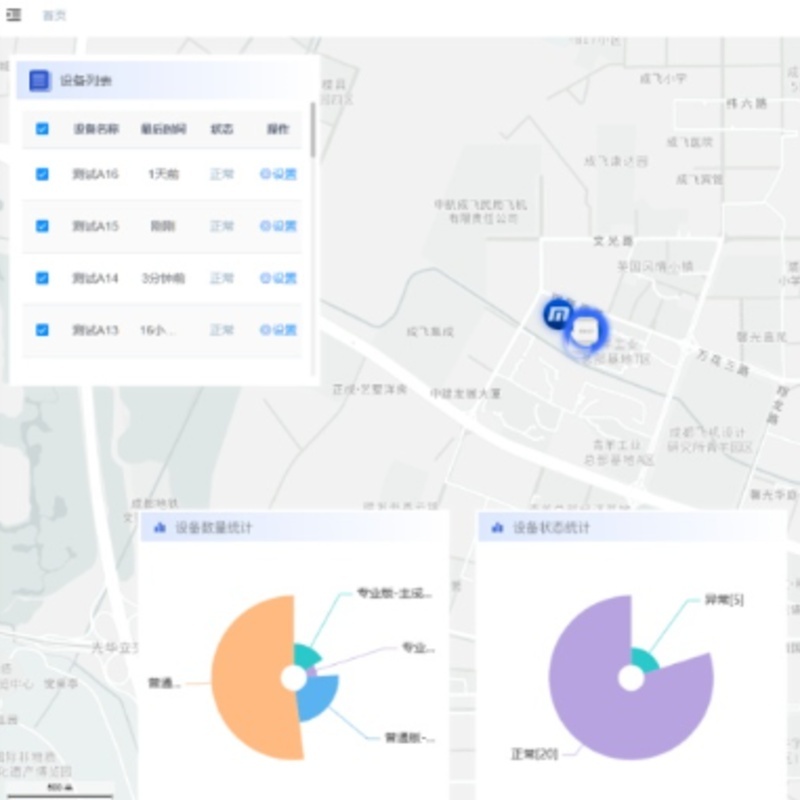Open 设置 for device 测试A13
This screenshot has height=800, width=800.
[278, 330]
